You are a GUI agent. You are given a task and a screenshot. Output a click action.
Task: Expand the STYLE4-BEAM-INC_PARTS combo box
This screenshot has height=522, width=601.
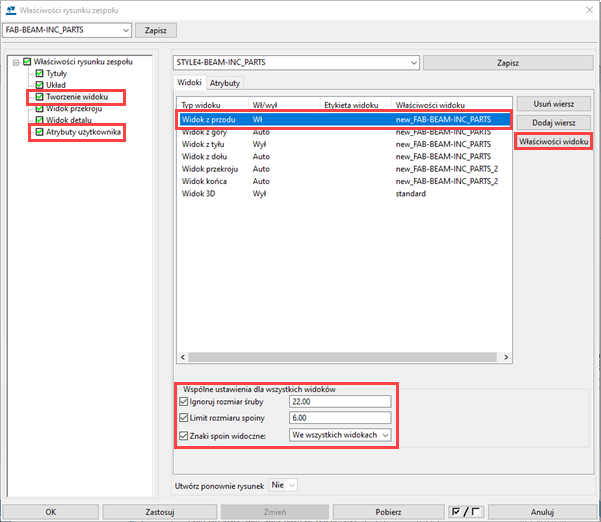pyautogui.click(x=411, y=63)
